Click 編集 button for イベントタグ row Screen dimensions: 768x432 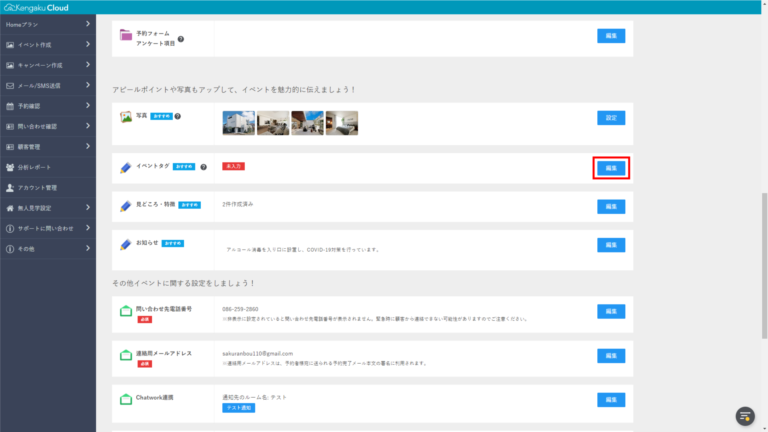tap(610, 168)
